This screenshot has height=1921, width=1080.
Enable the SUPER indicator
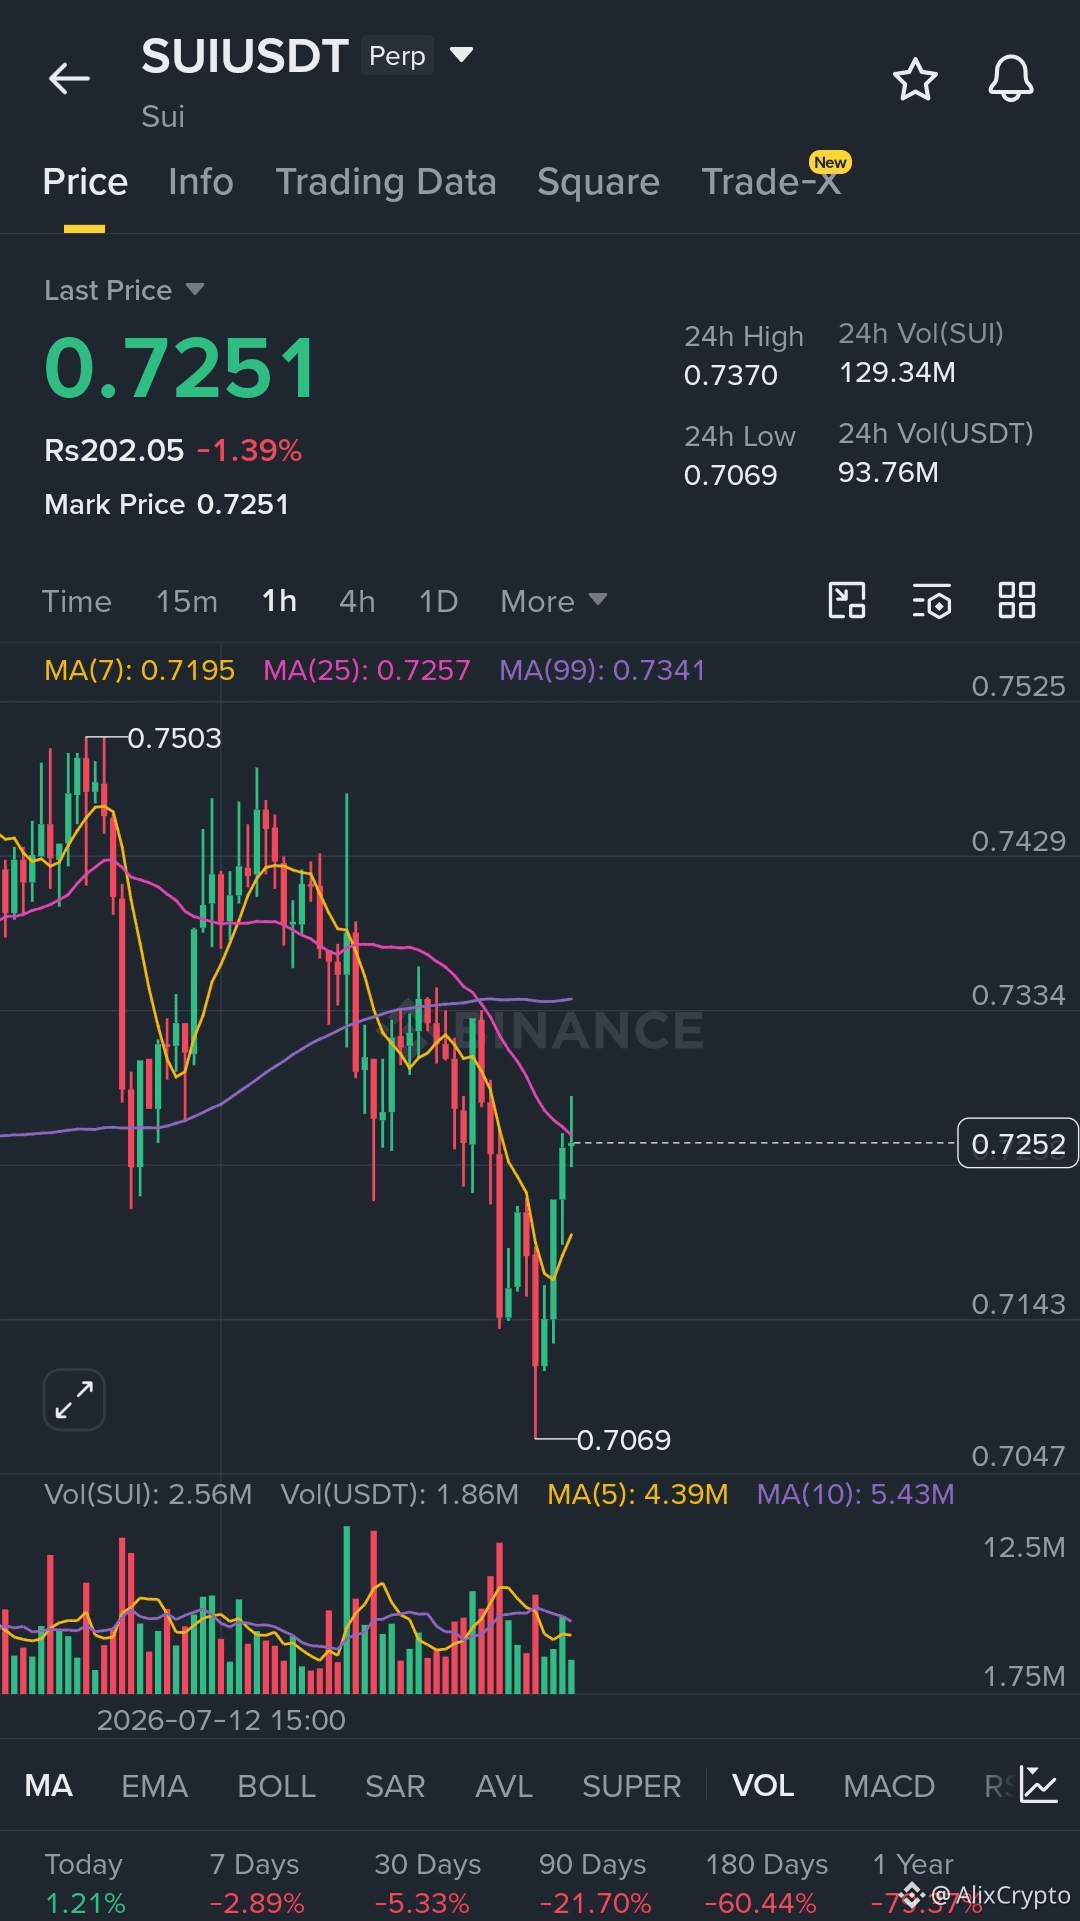632,1785
